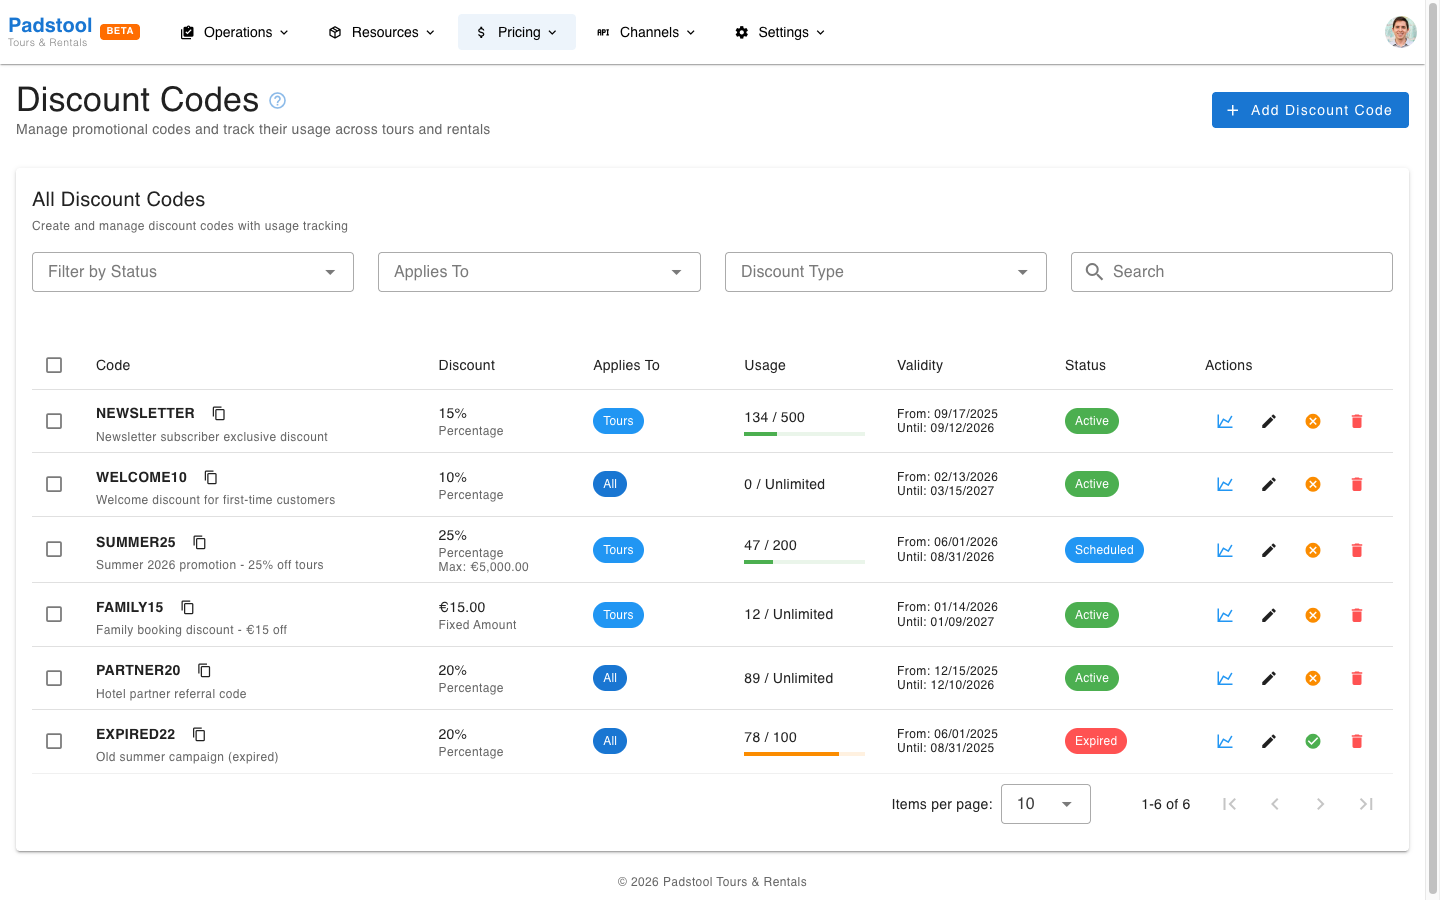Open the Filter by Status dropdown
This screenshot has width=1440, height=900.
(x=193, y=272)
